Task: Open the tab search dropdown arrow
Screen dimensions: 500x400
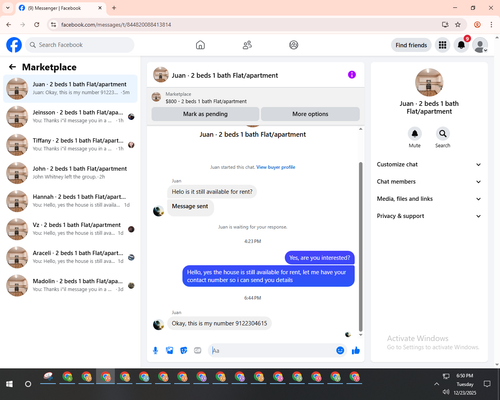Action: pos(8,8)
